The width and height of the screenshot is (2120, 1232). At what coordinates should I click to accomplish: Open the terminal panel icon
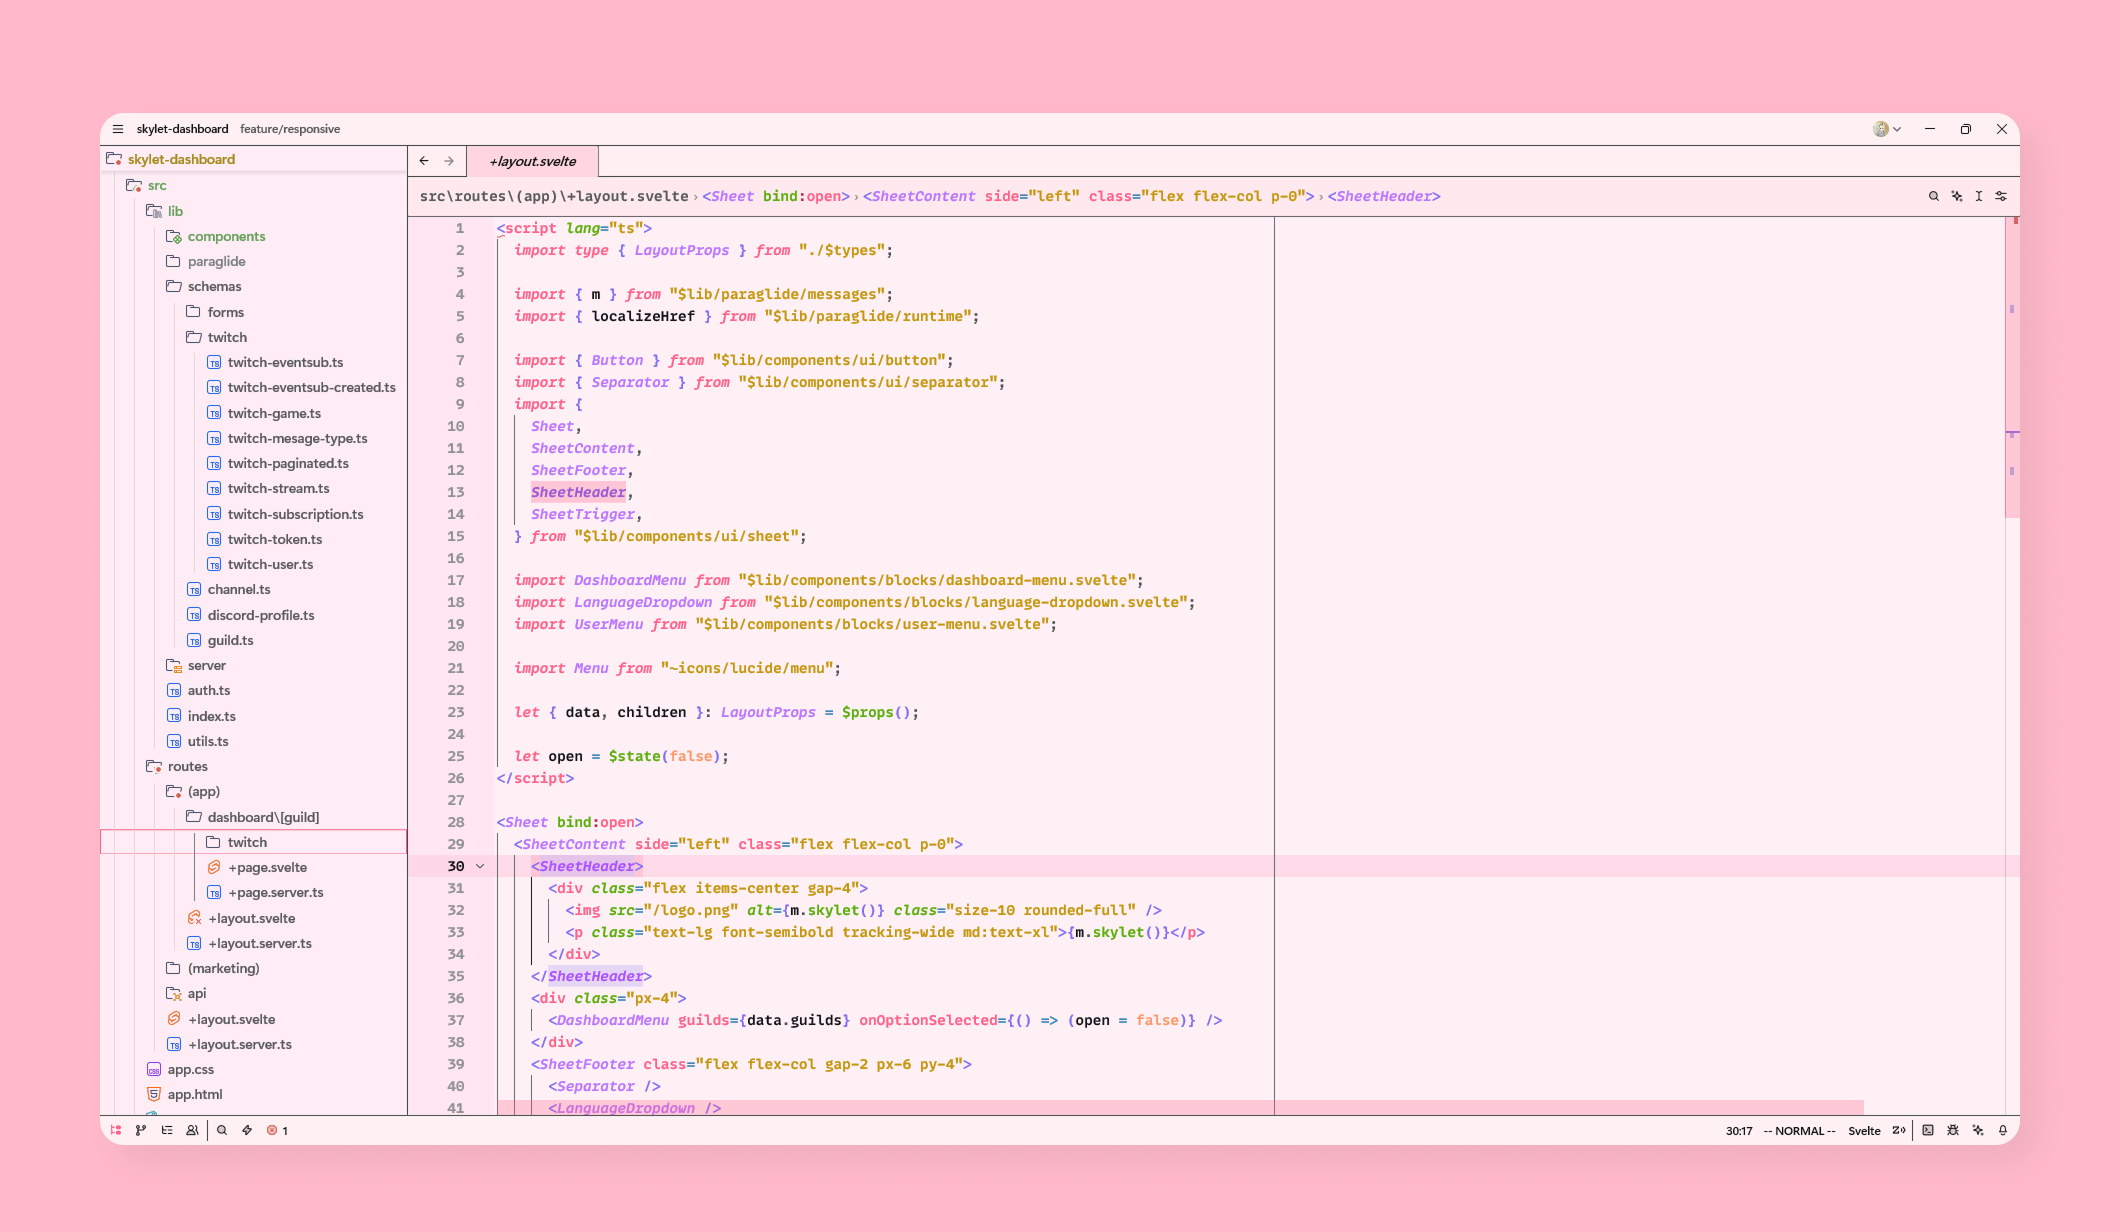(x=1928, y=1130)
